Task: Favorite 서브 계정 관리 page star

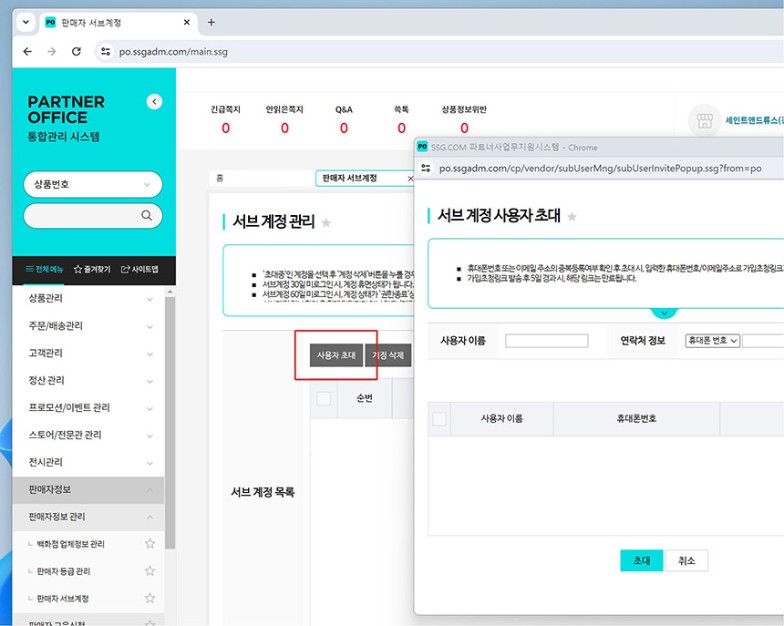Action: coord(326,222)
